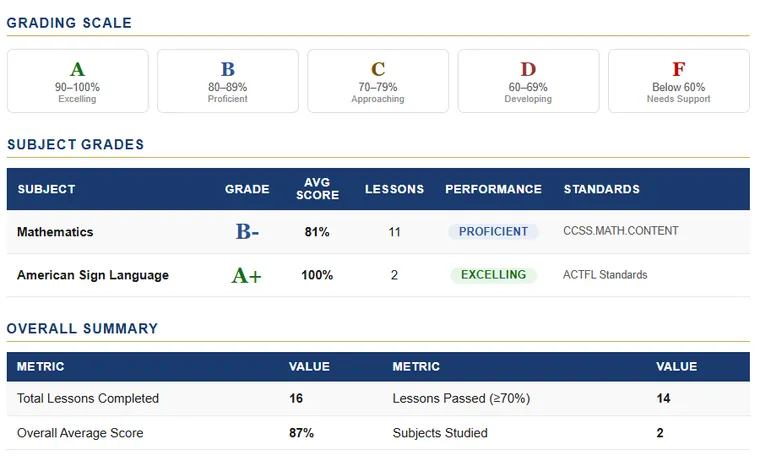Viewport: 760px width, 460px height.
Task: Click the Lessons Passed (≥70%) metric
Action: click(461, 398)
